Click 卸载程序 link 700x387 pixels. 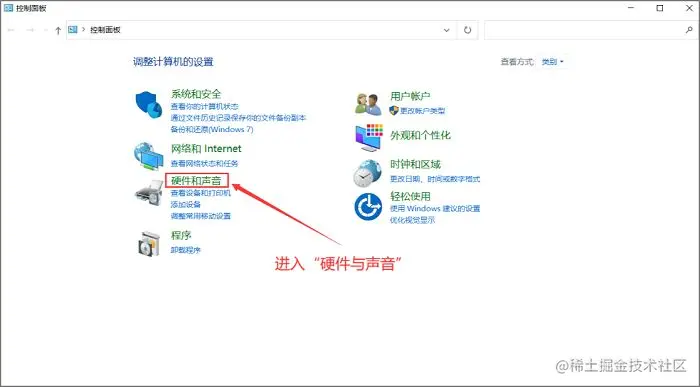[185, 250]
